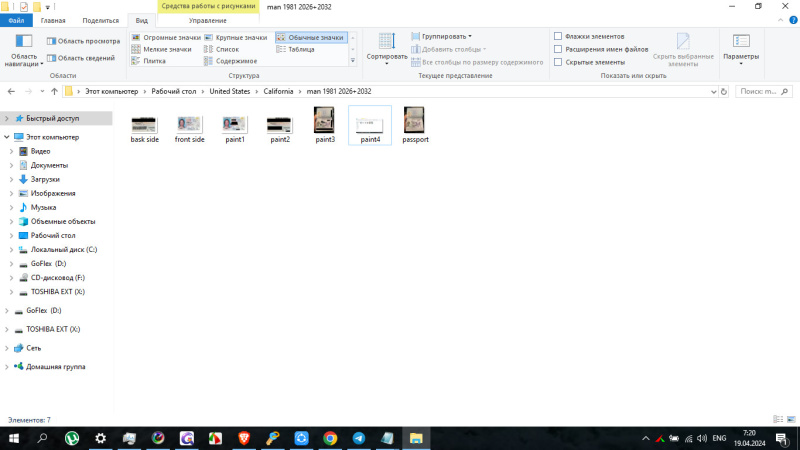Open the Файл ribbon tab
Screen dimensions: 800x450
click(17, 20)
